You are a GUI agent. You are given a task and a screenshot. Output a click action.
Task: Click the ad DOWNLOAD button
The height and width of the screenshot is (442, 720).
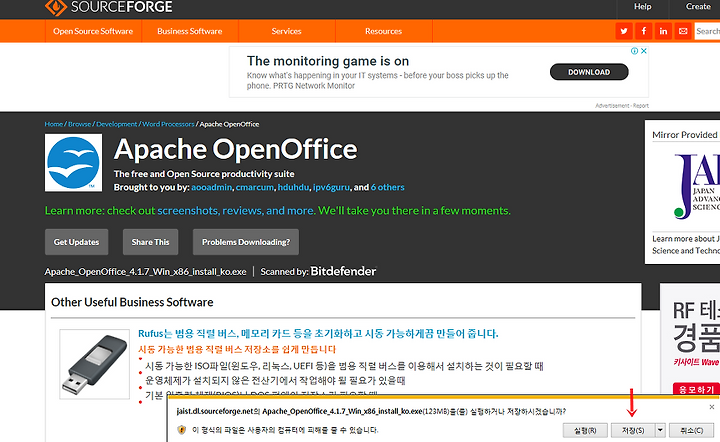[x=589, y=72]
